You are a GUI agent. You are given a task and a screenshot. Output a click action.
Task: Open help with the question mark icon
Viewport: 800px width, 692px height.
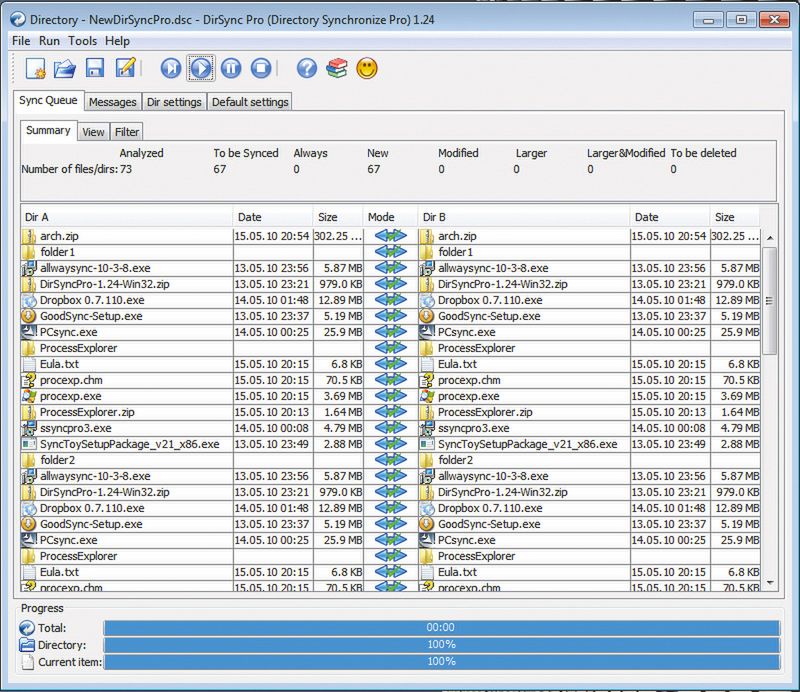pyautogui.click(x=307, y=68)
